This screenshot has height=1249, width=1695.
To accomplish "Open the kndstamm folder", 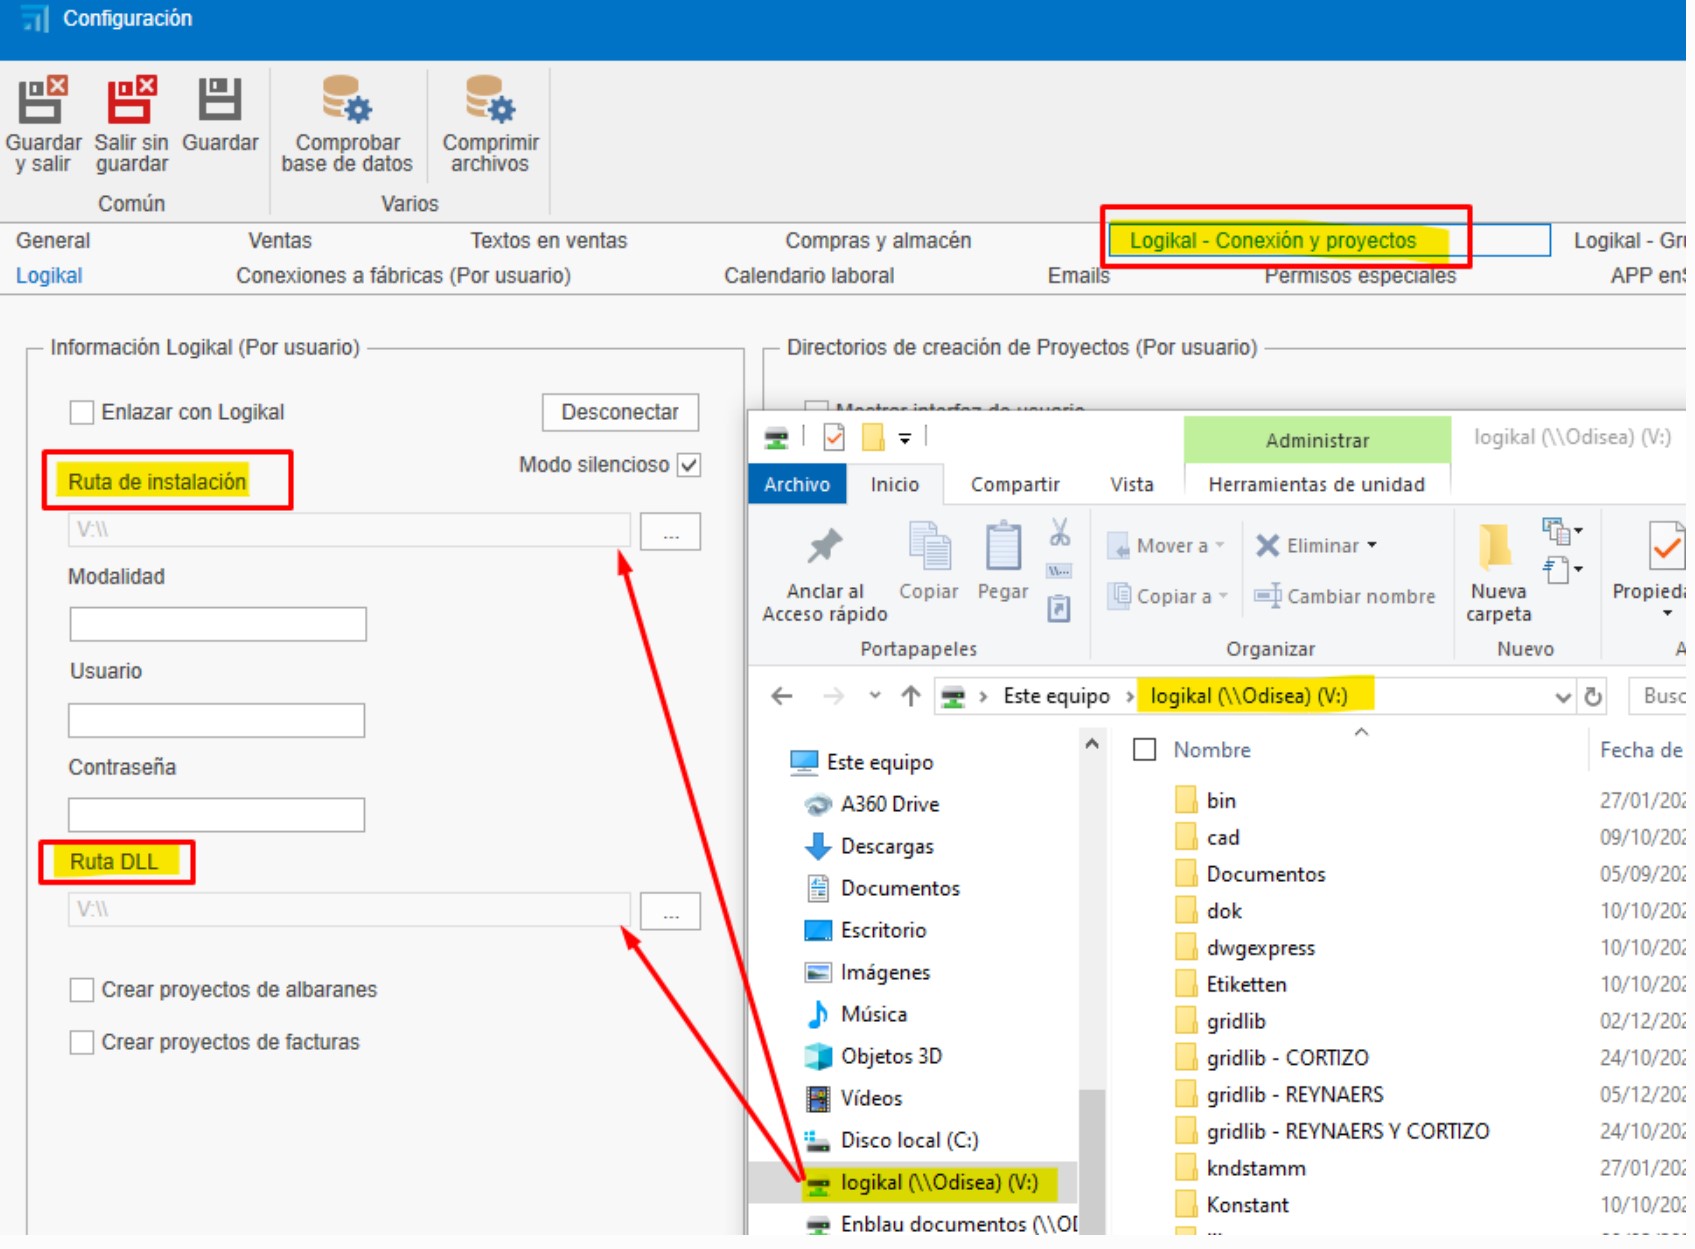I will (x=1256, y=1170).
